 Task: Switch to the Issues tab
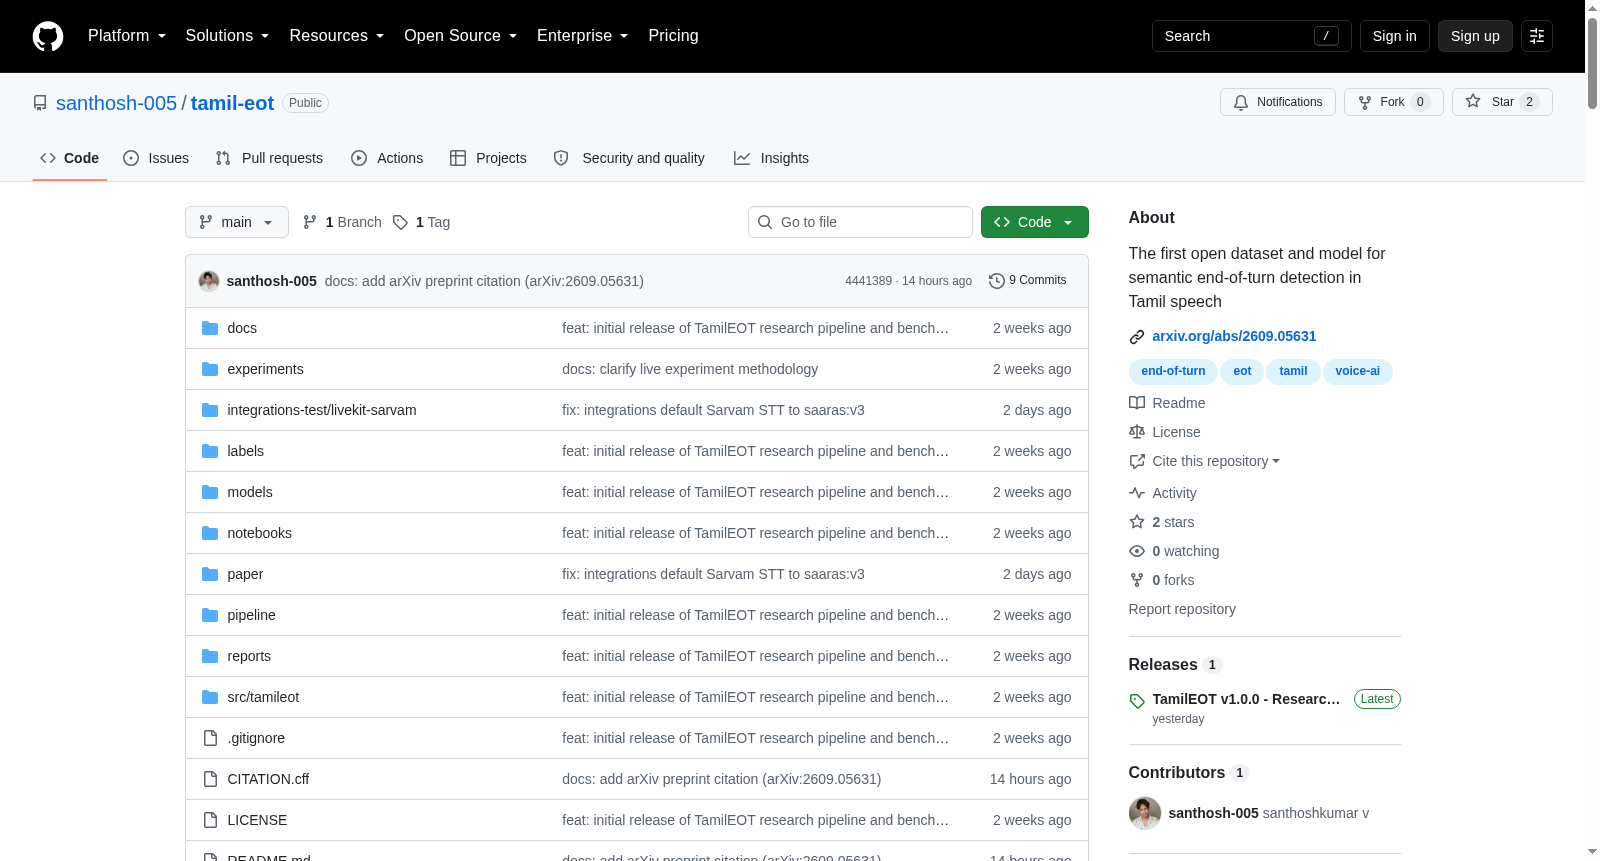pos(156,158)
